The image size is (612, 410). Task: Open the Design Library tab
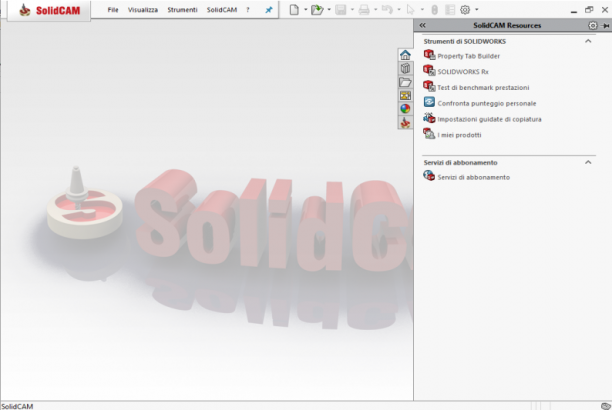pyautogui.click(x=405, y=68)
